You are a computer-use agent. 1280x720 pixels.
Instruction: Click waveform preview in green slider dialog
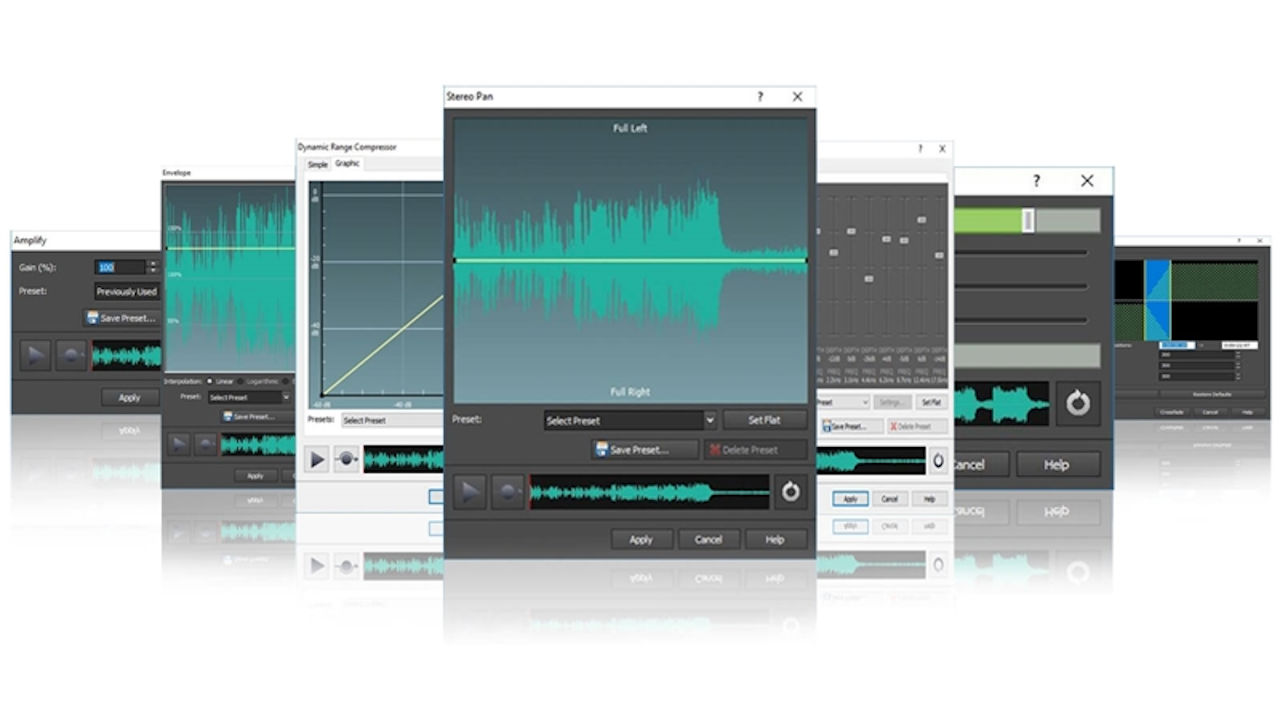(1001, 403)
